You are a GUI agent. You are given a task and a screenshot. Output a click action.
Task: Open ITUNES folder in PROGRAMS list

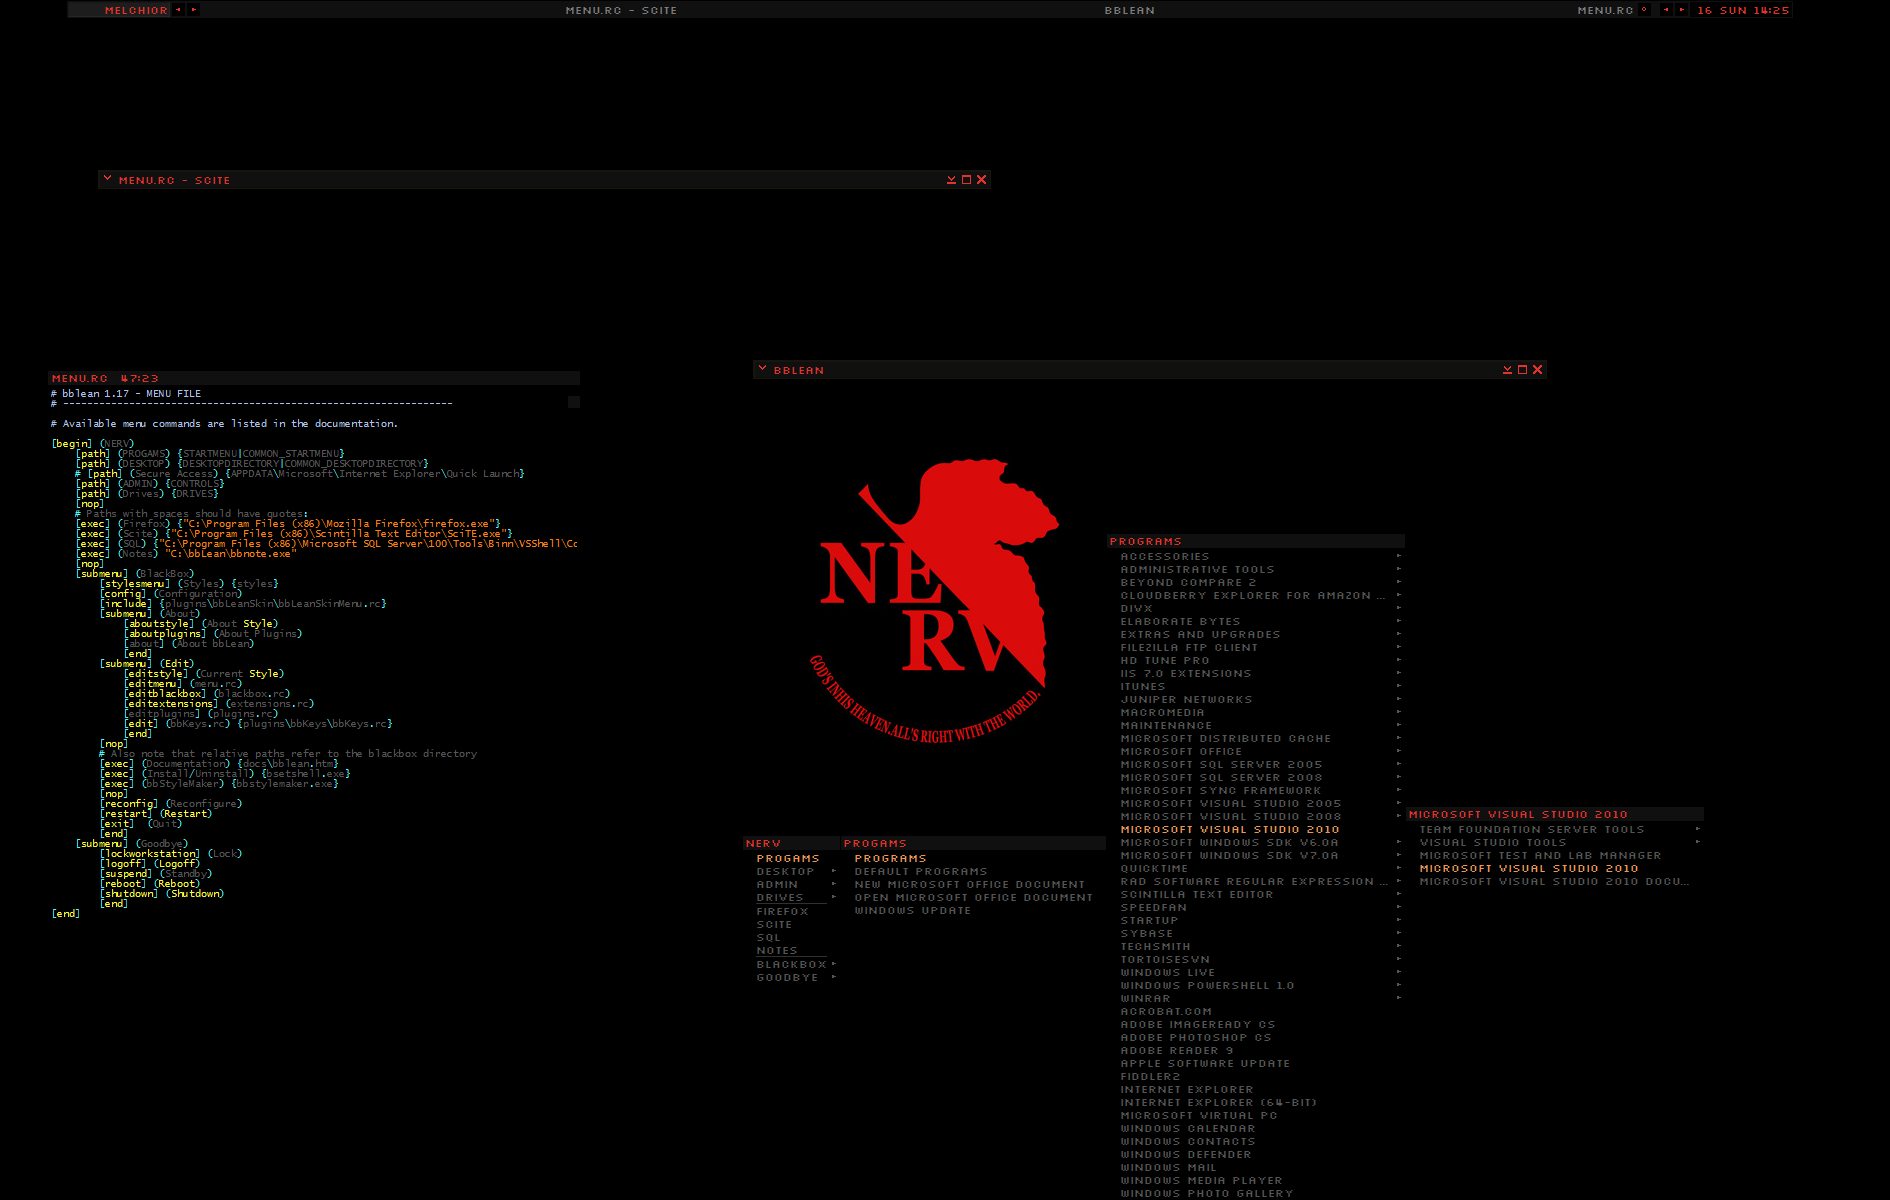(1143, 686)
